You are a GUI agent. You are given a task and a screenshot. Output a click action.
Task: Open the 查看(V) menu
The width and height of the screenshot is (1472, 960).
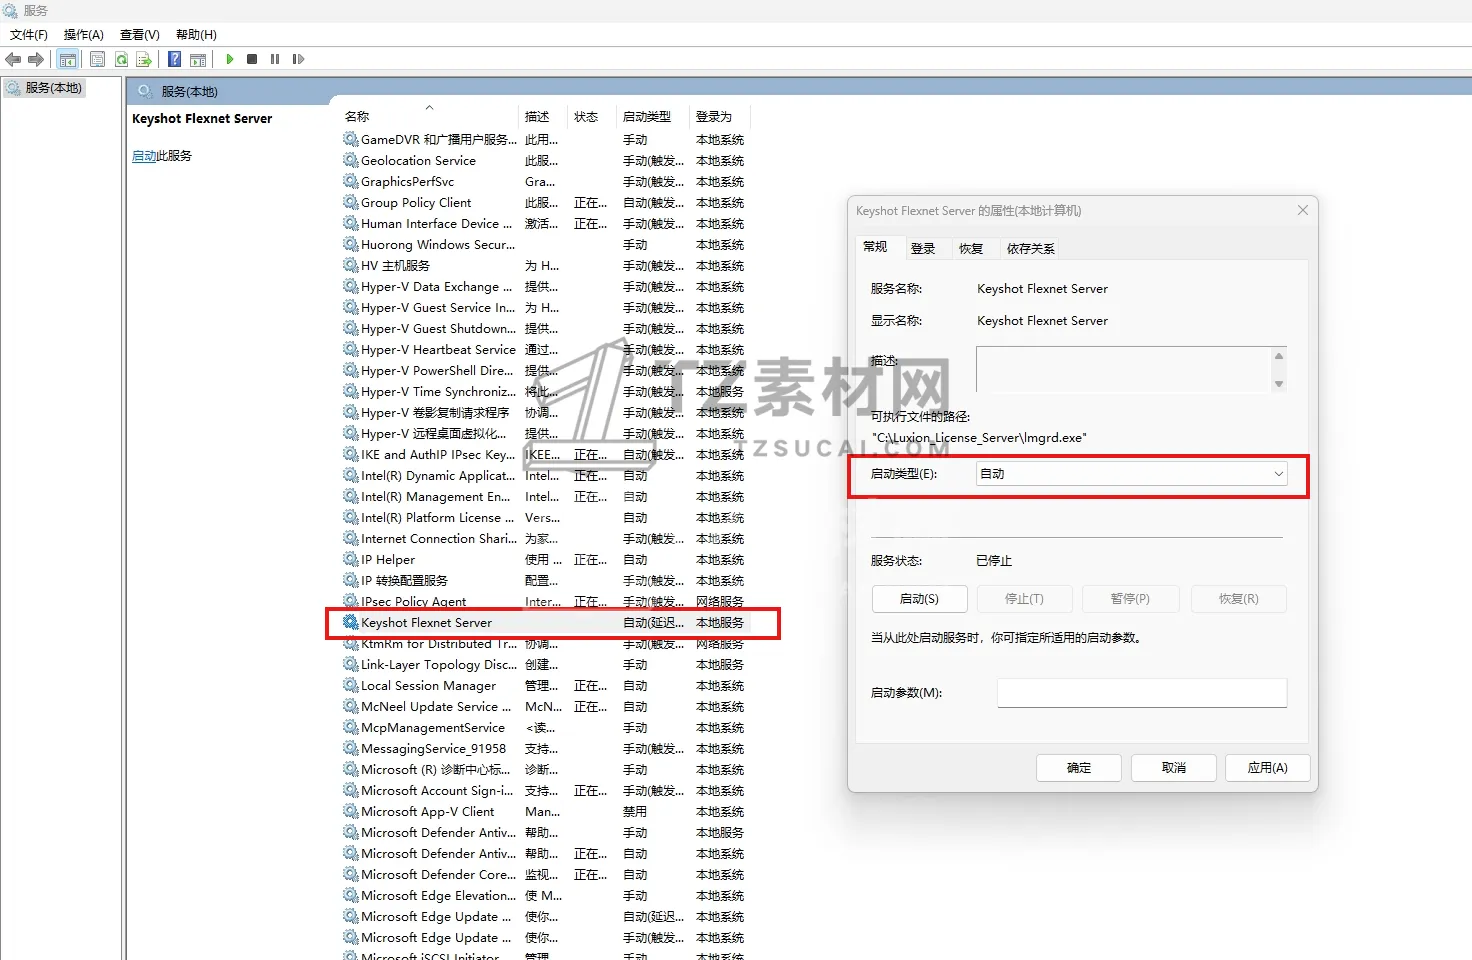[x=140, y=35]
